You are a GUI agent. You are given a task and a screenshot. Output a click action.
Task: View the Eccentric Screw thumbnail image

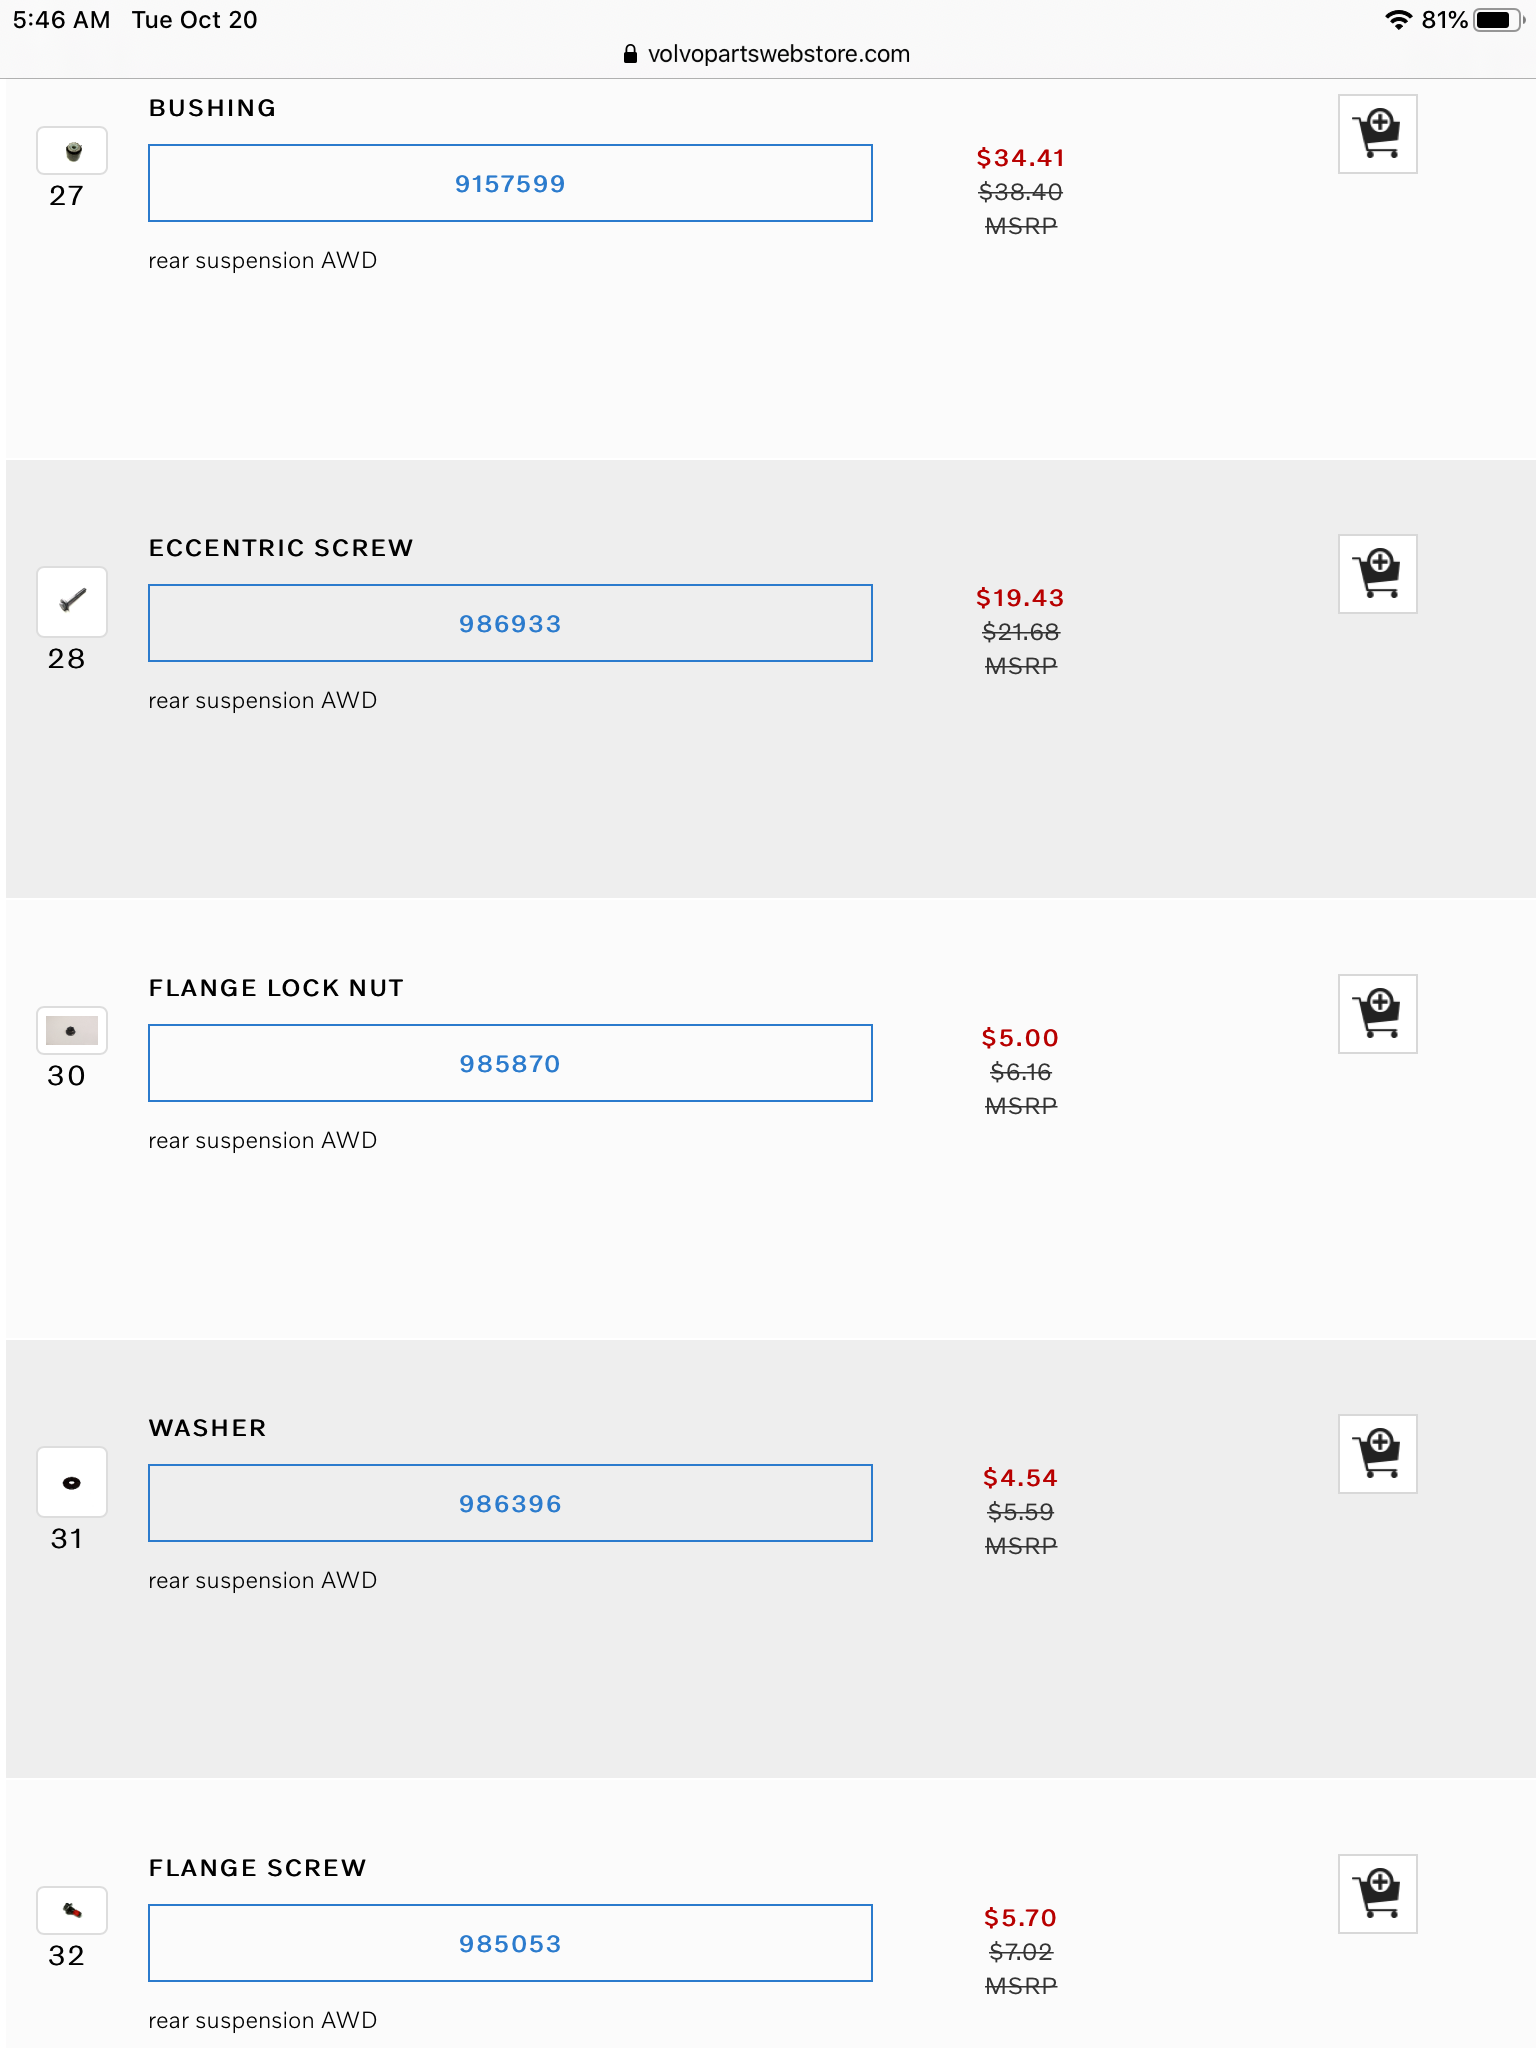pyautogui.click(x=72, y=601)
